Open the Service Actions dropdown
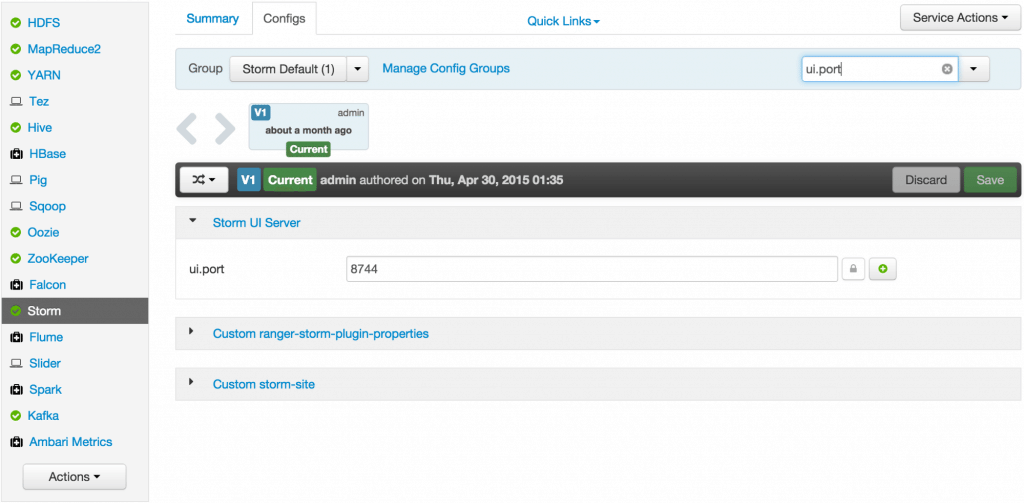This screenshot has width=1024, height=504. coord(960,18)
